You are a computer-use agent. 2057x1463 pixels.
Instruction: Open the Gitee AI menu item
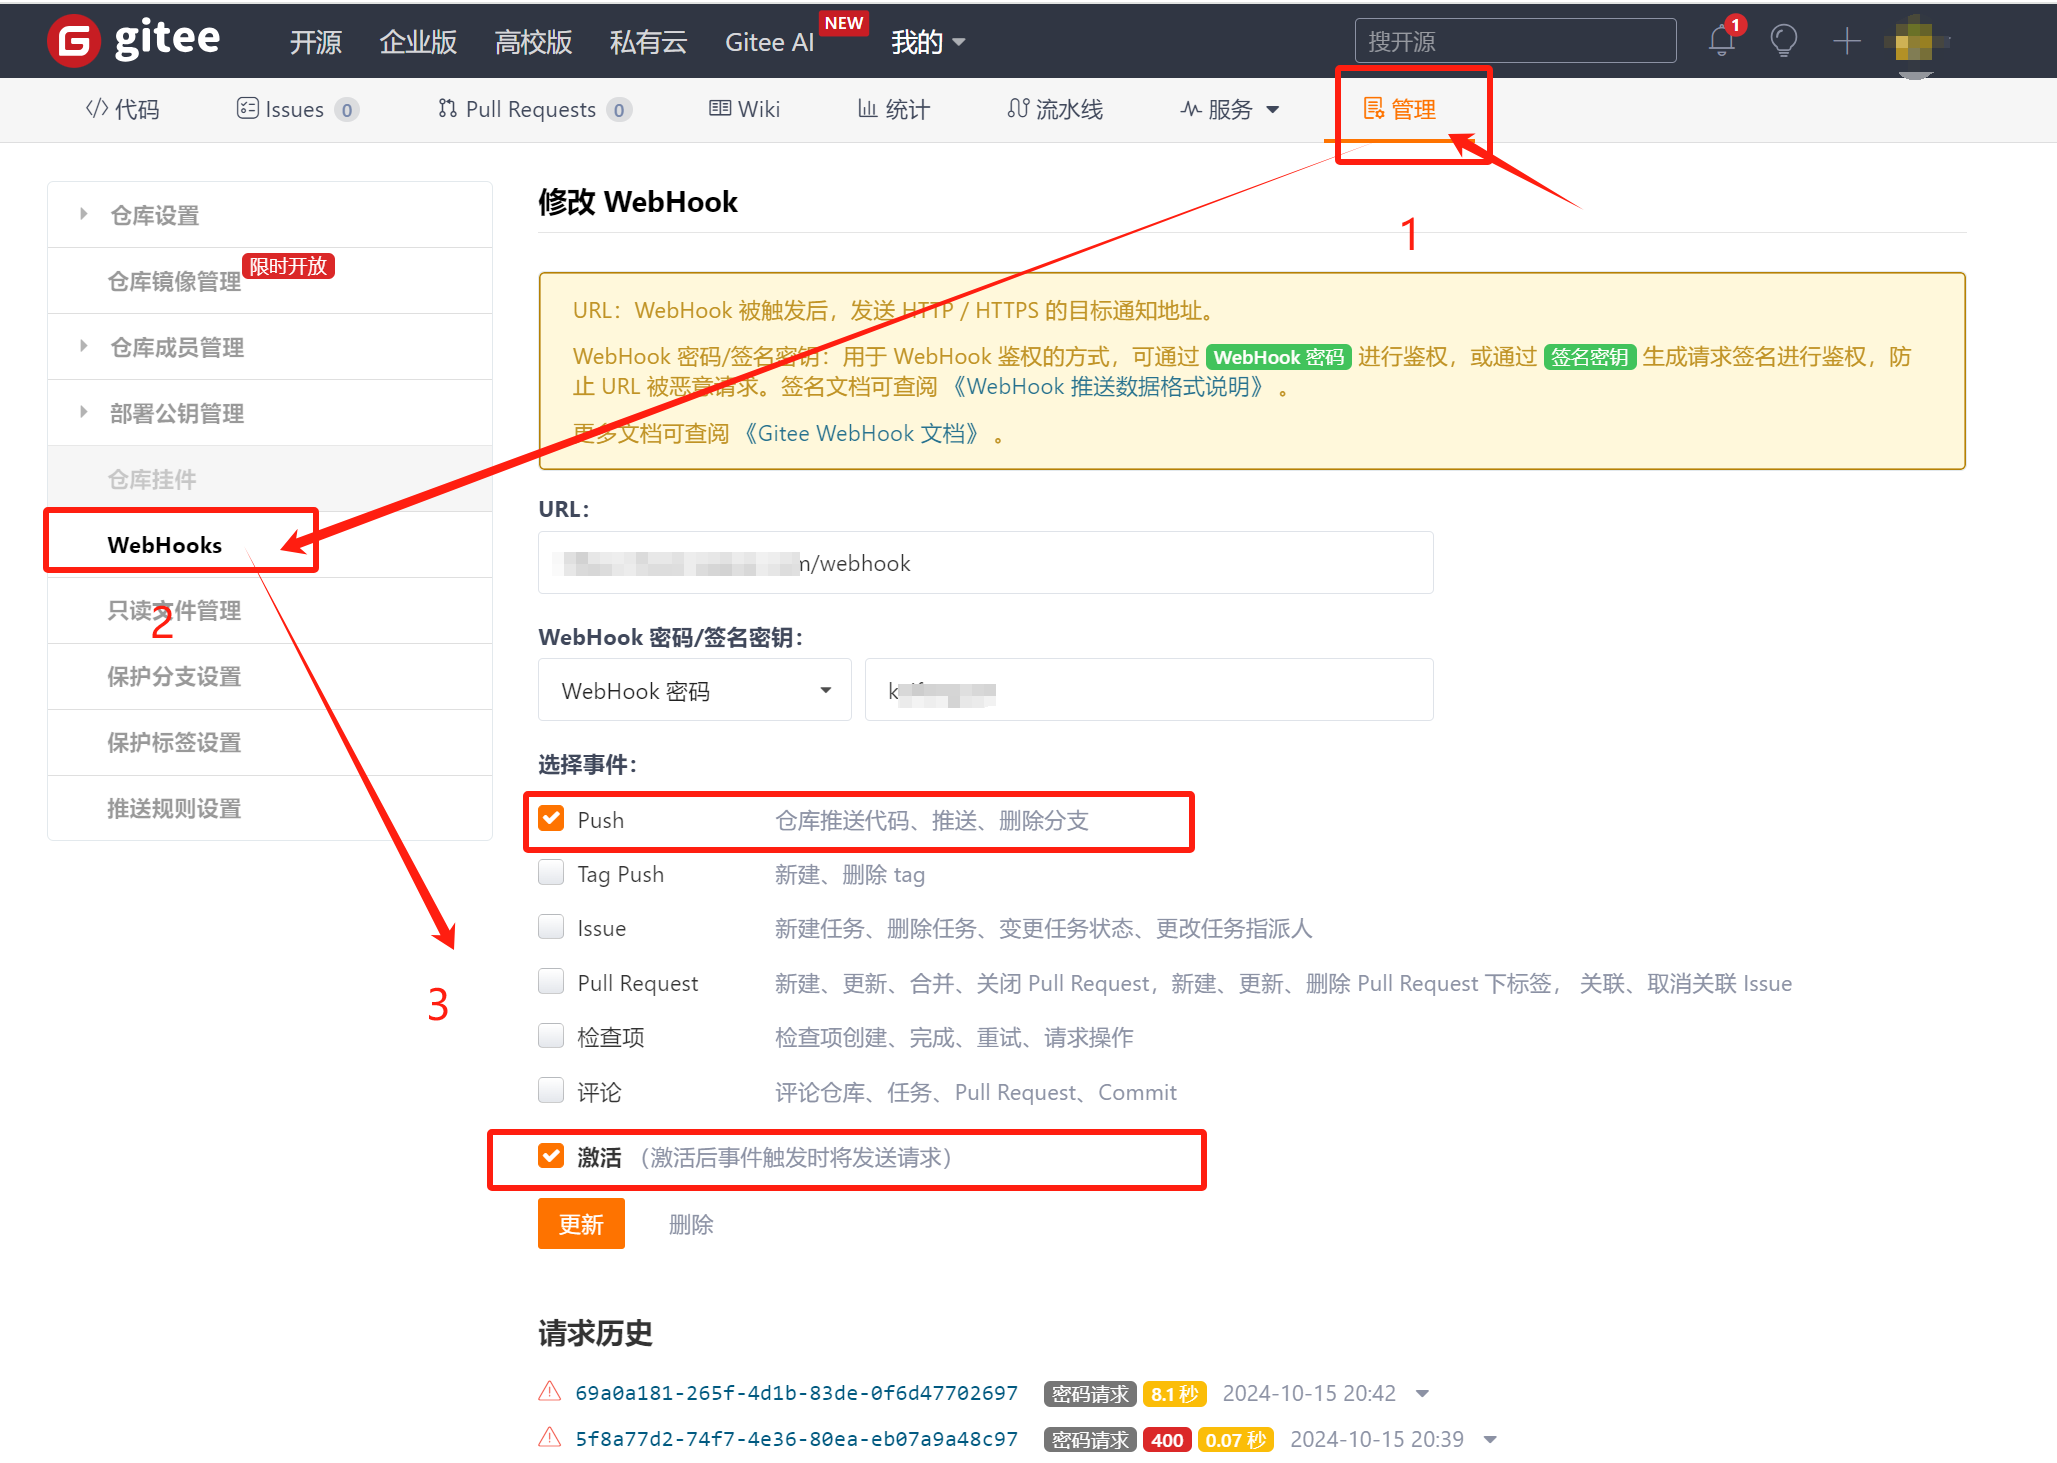pos(769,42)
